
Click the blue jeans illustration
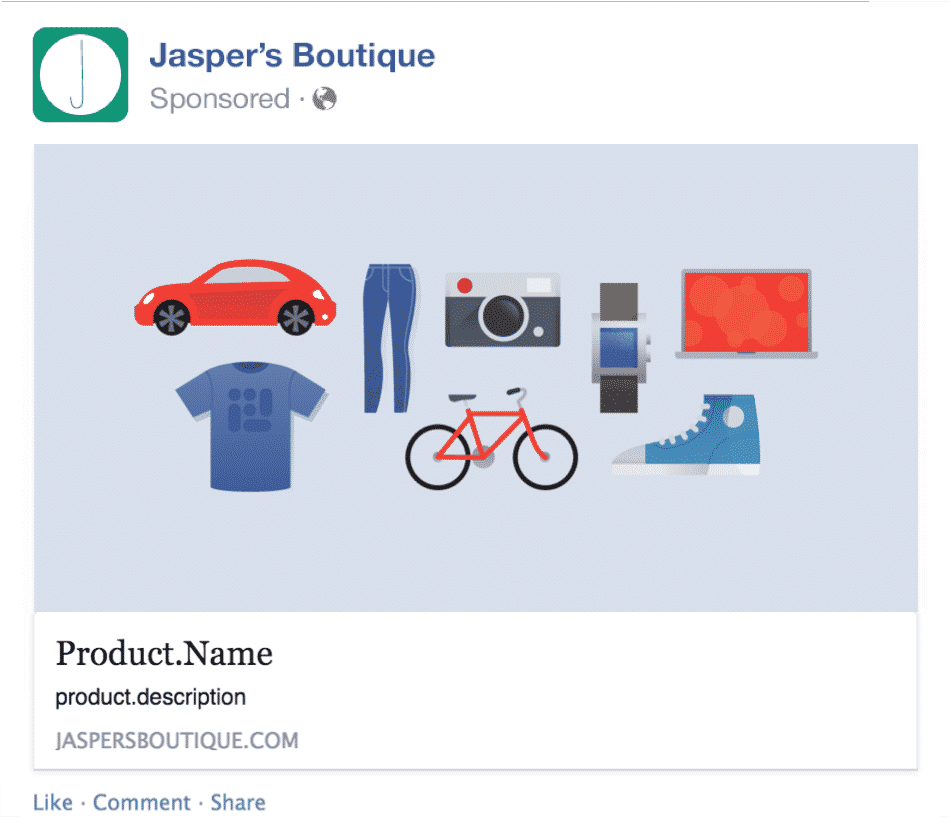coord(389,338)
